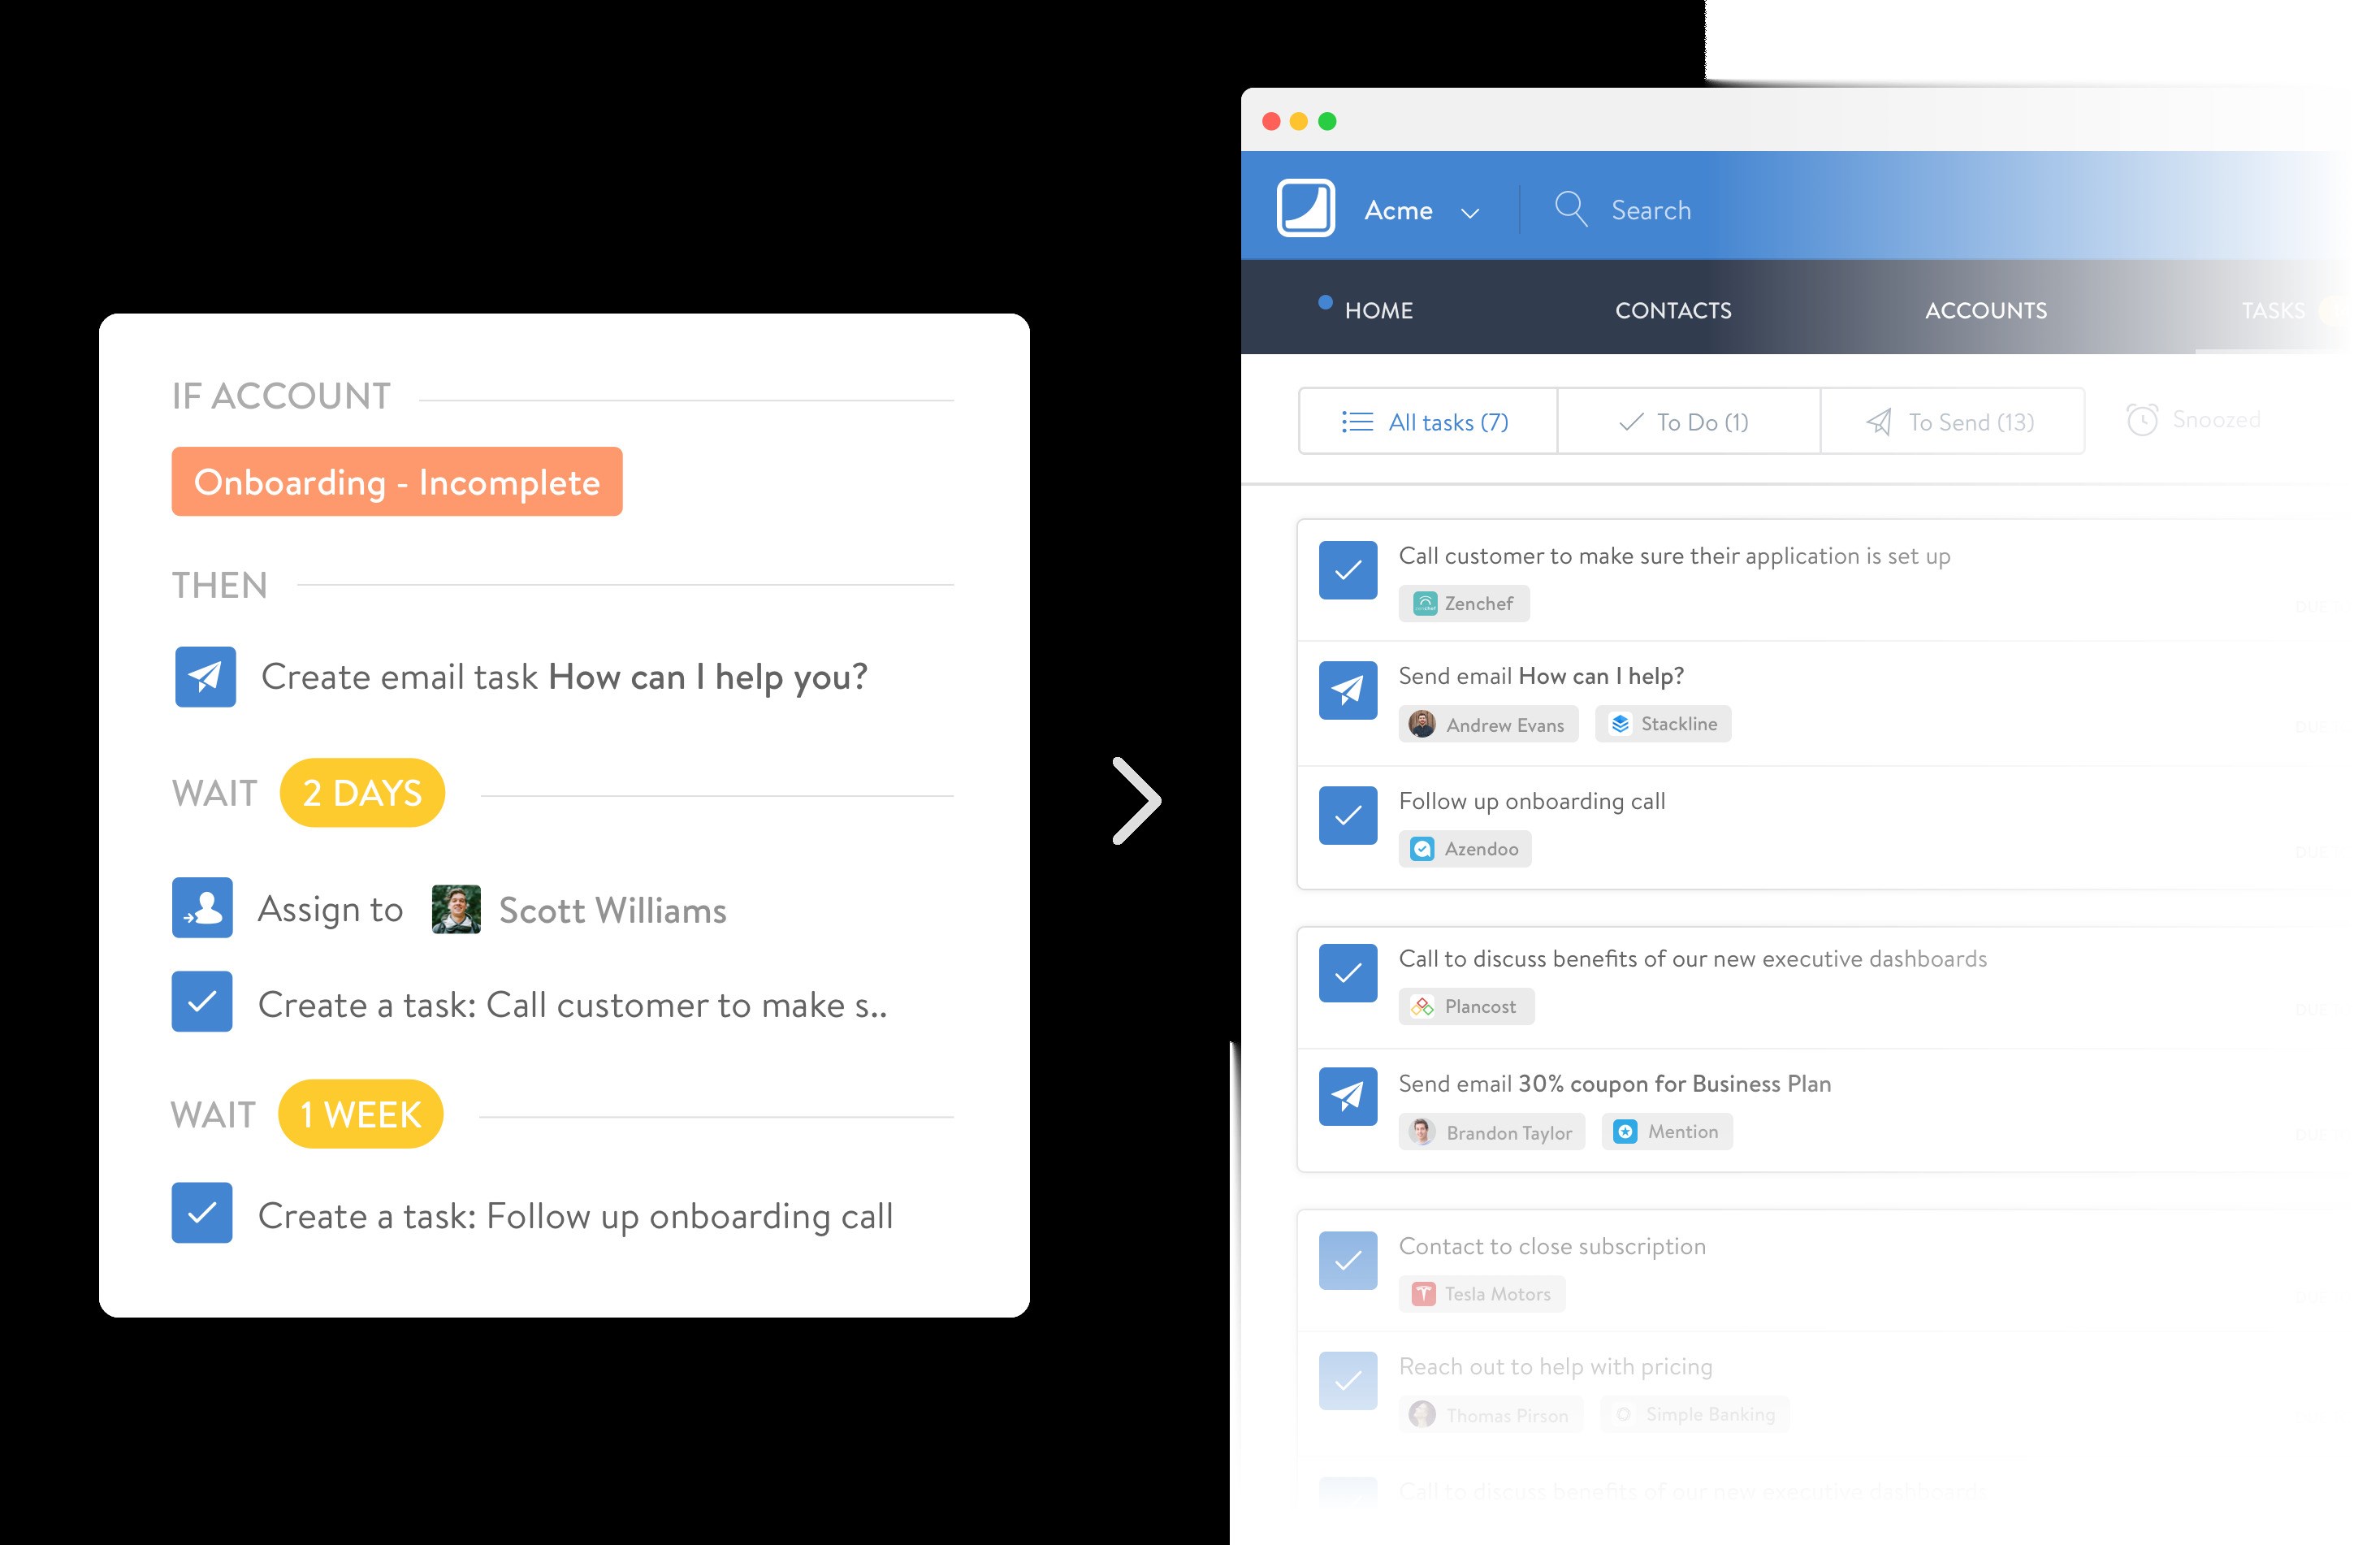Viewport: 2380px width, 1545px height.
Task: Click the Salesflare logo icon in header
Action: [x=1305, y=208]
